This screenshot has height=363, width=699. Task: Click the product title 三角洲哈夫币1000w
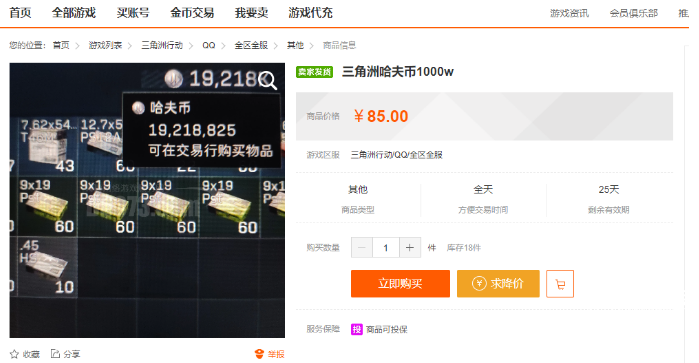398,72
